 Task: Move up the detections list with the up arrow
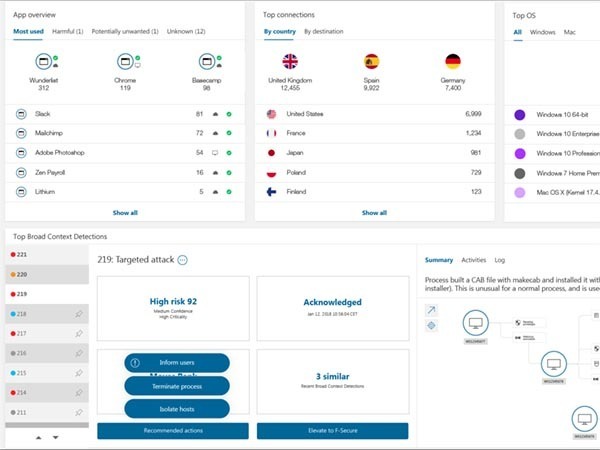(x=39, y=437)
